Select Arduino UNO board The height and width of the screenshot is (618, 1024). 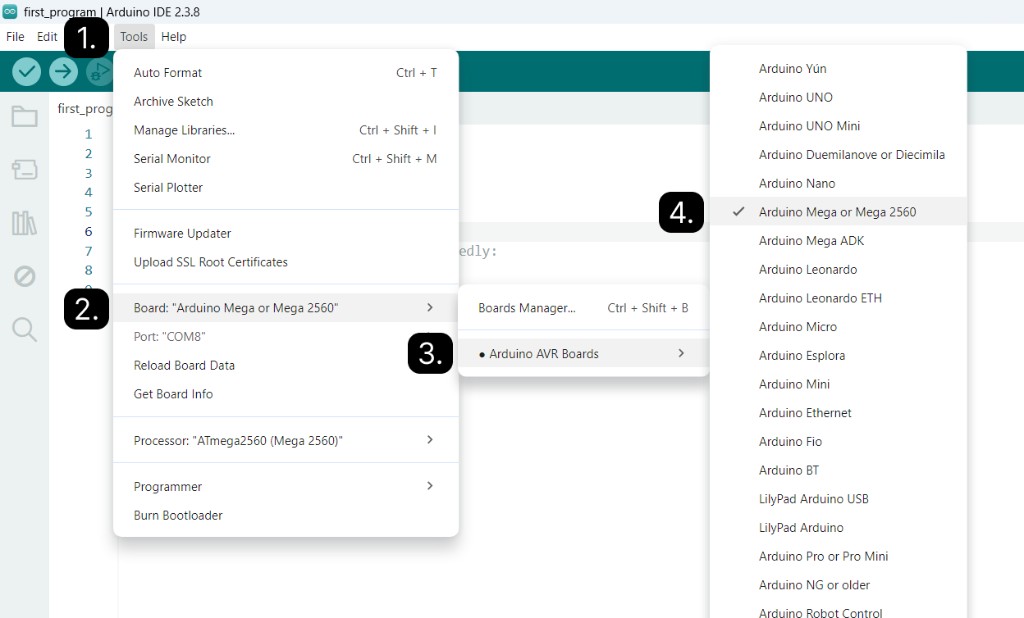tap(838, 97)
